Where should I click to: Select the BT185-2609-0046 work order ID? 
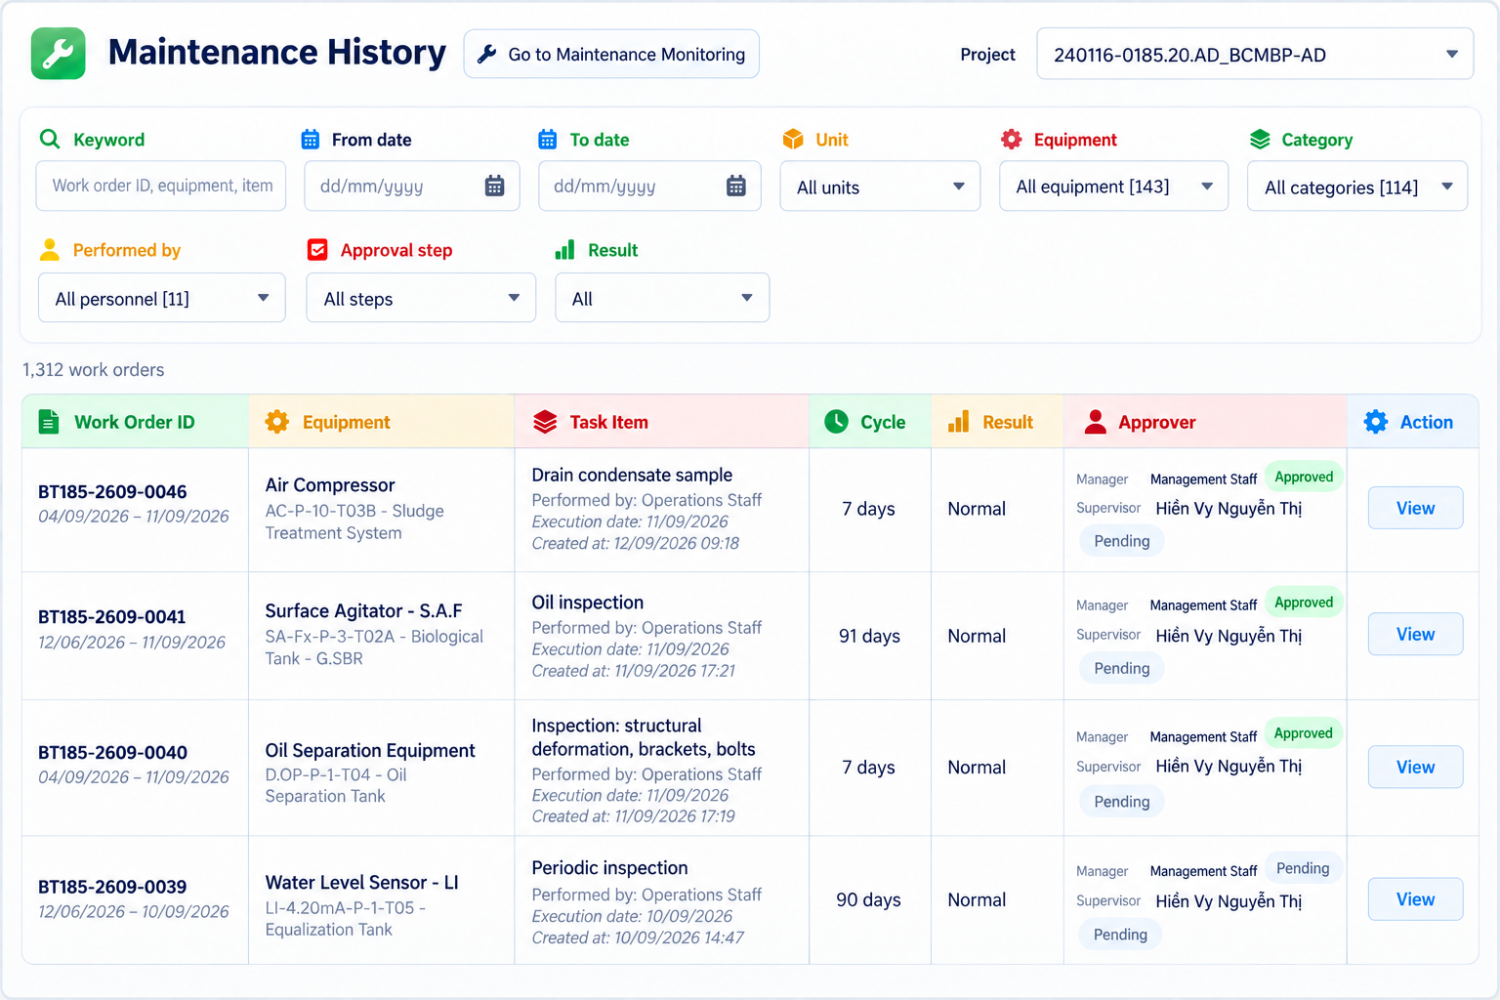112,492
